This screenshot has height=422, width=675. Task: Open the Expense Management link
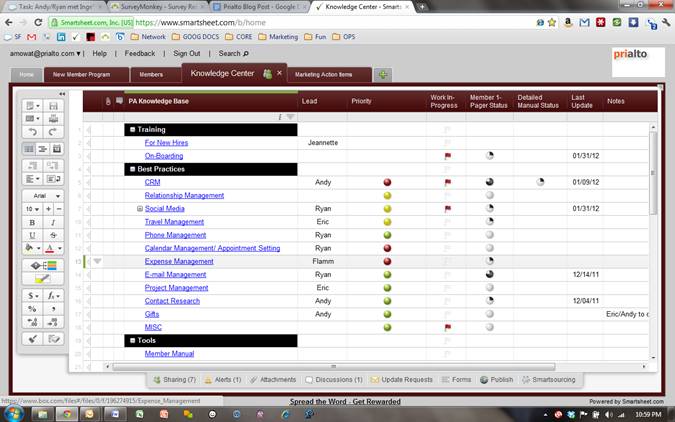179,261
